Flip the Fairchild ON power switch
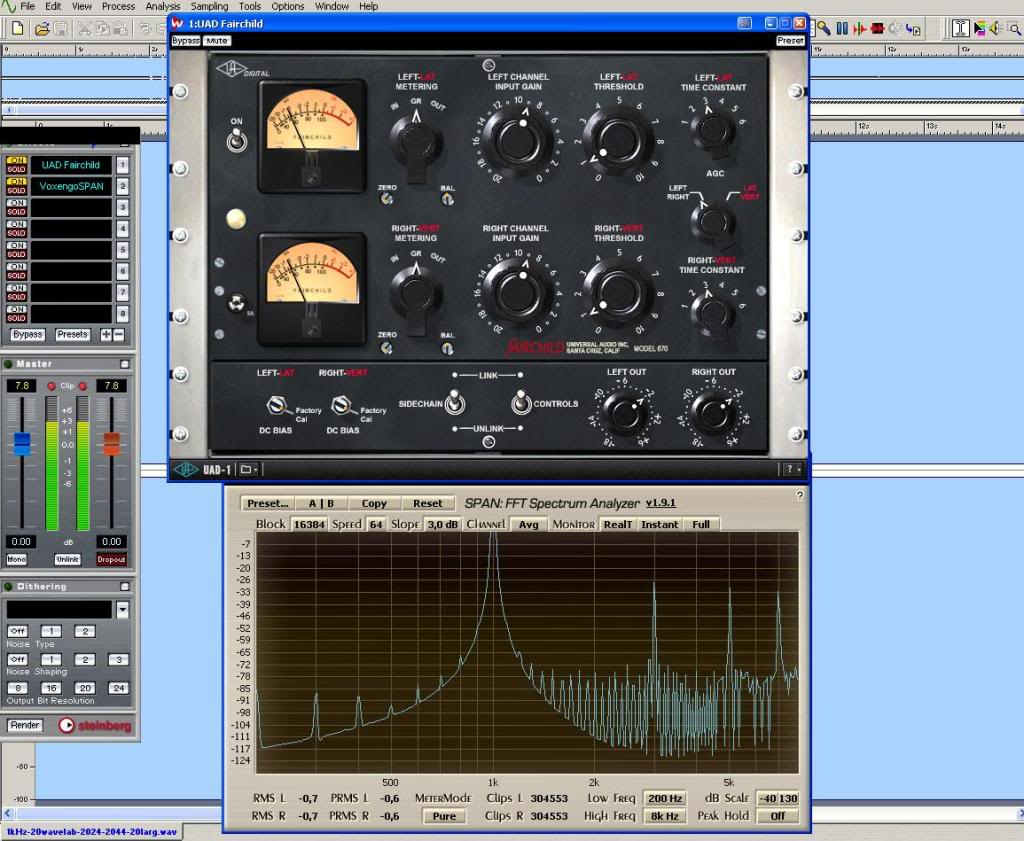1024x841 pixels. pyautogui.click(x=236, y=141)
